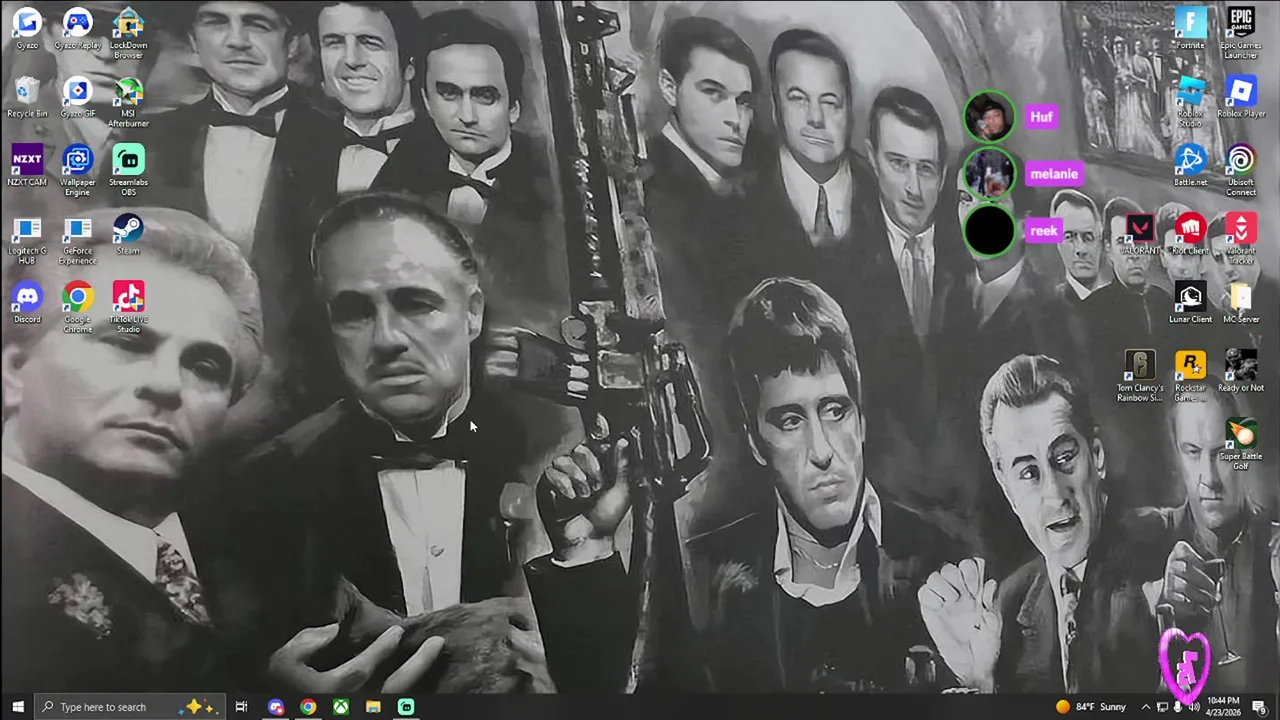Launch TikTok LIVE Studio from the desktop

point(128,307)
